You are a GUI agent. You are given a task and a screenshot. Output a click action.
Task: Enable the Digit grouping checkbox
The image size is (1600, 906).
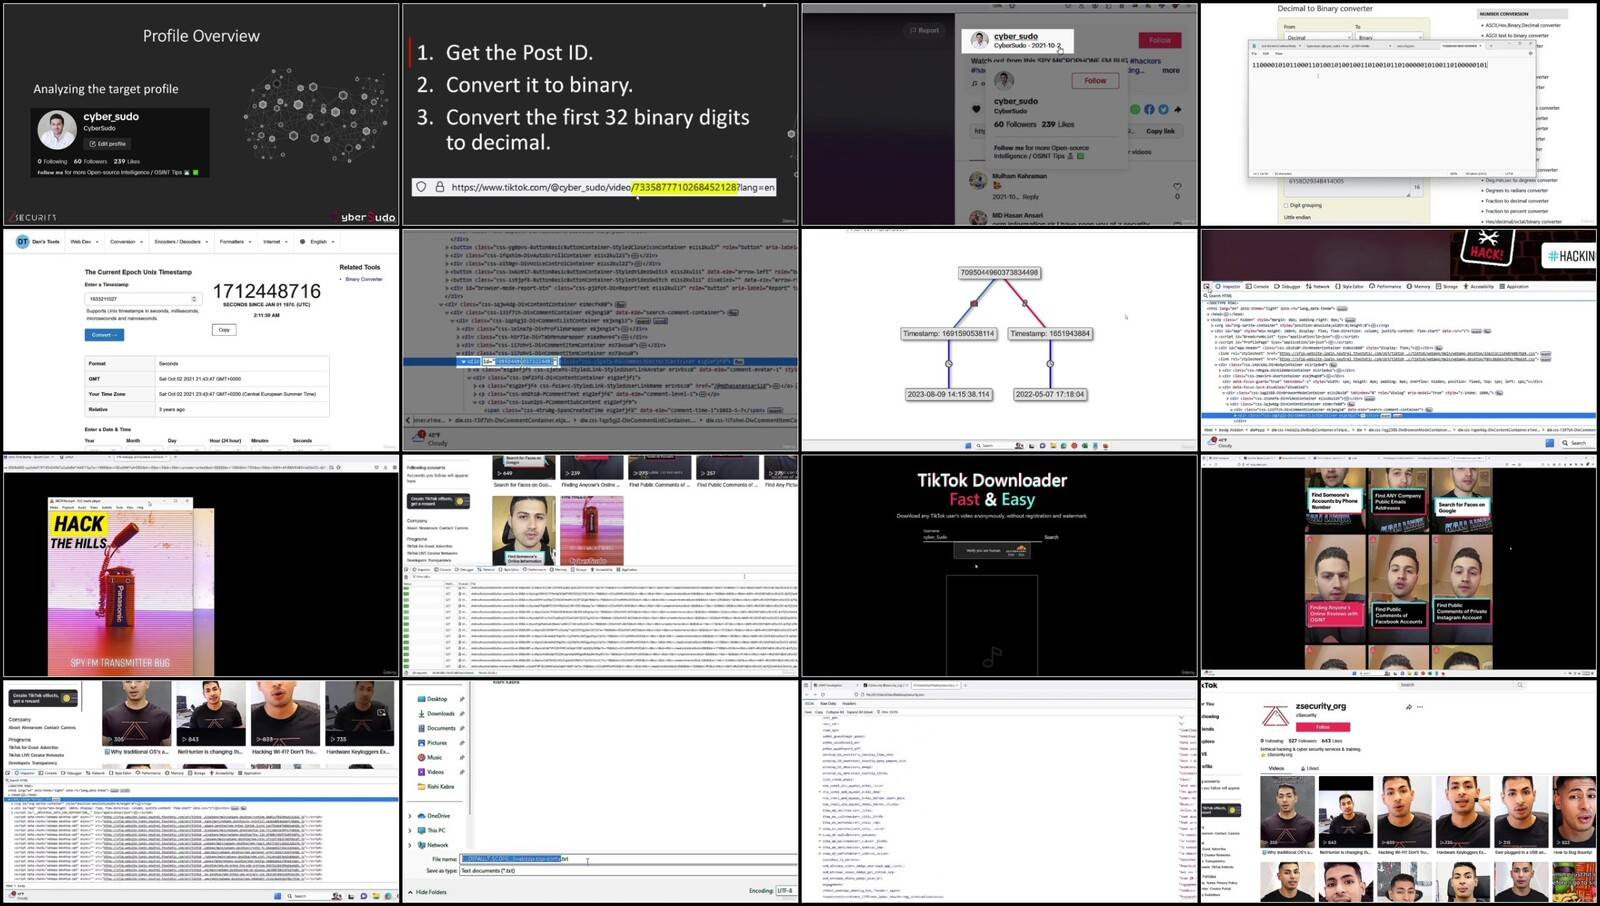point(1286,205)
